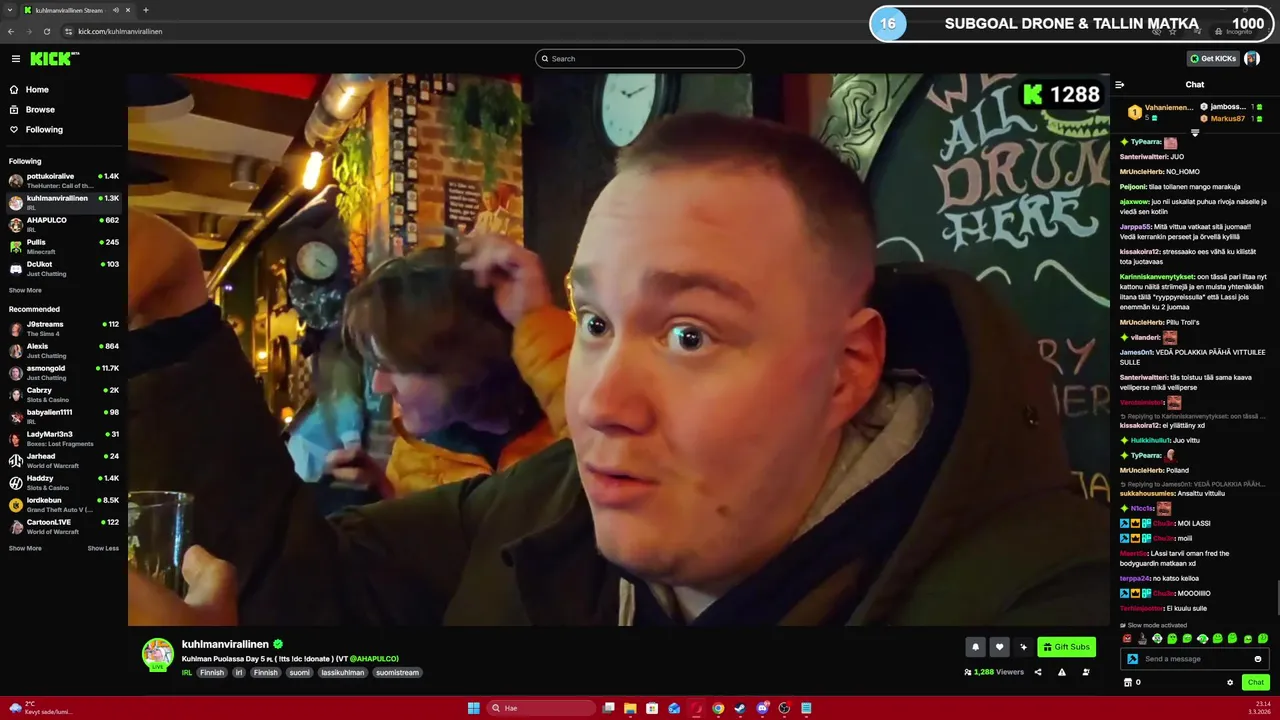Image resolution: width=1280 pixels, height=720 pixels.
Task: Open the user profile avatar menu
Action: 1251,59
